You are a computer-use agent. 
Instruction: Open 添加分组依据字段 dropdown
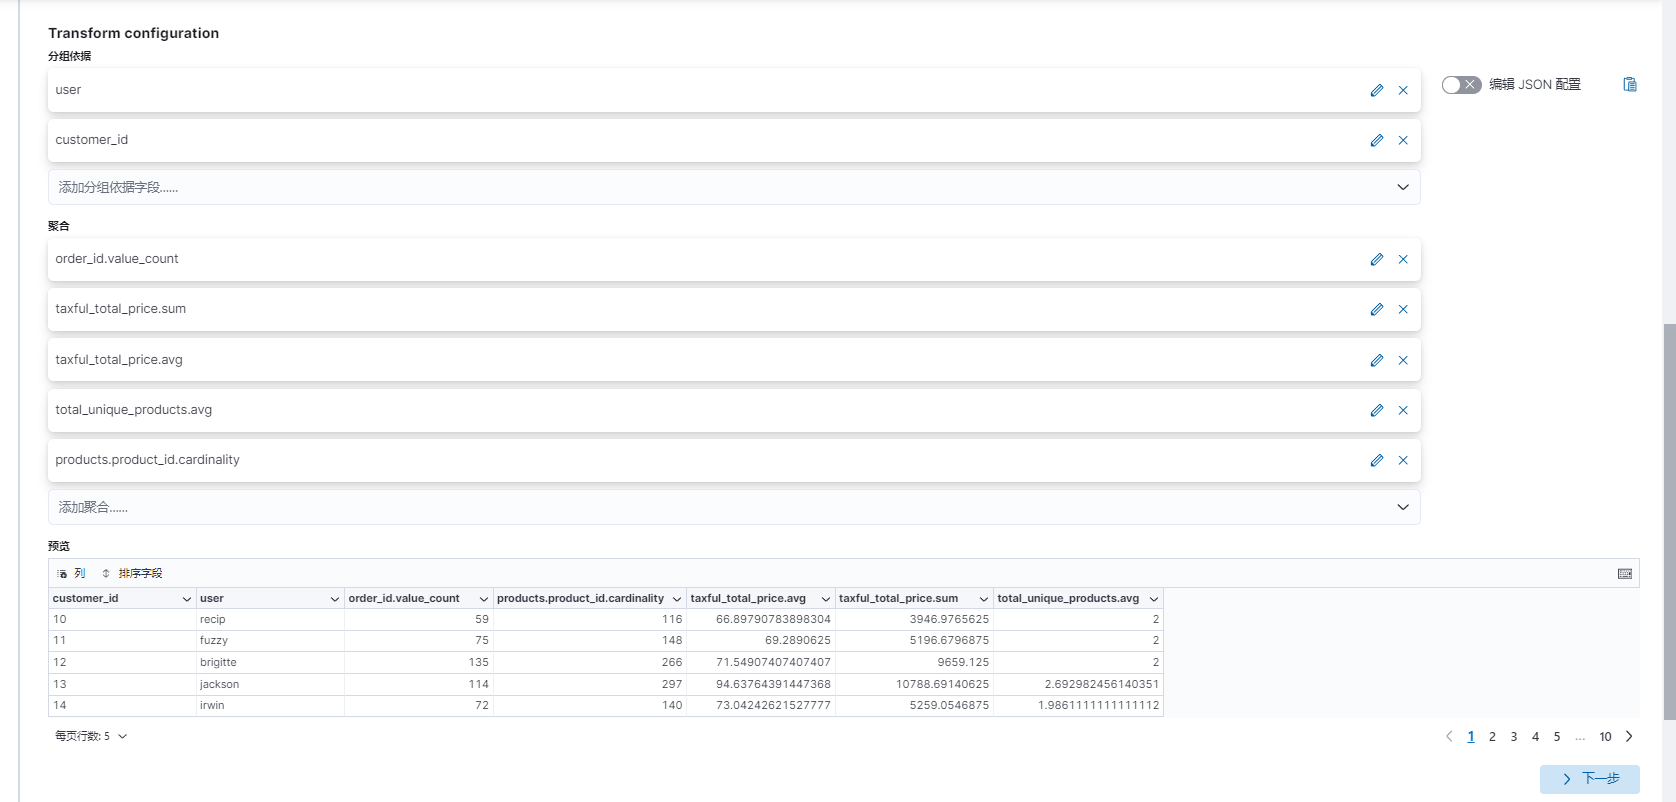click(x=734, y=187)
